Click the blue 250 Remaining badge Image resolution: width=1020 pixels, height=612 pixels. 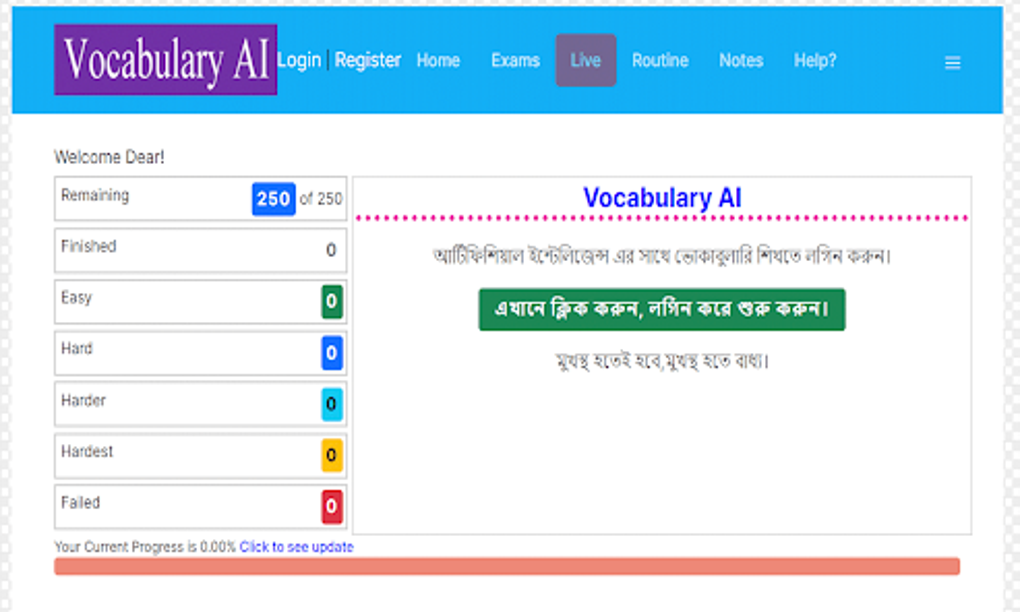273,198
